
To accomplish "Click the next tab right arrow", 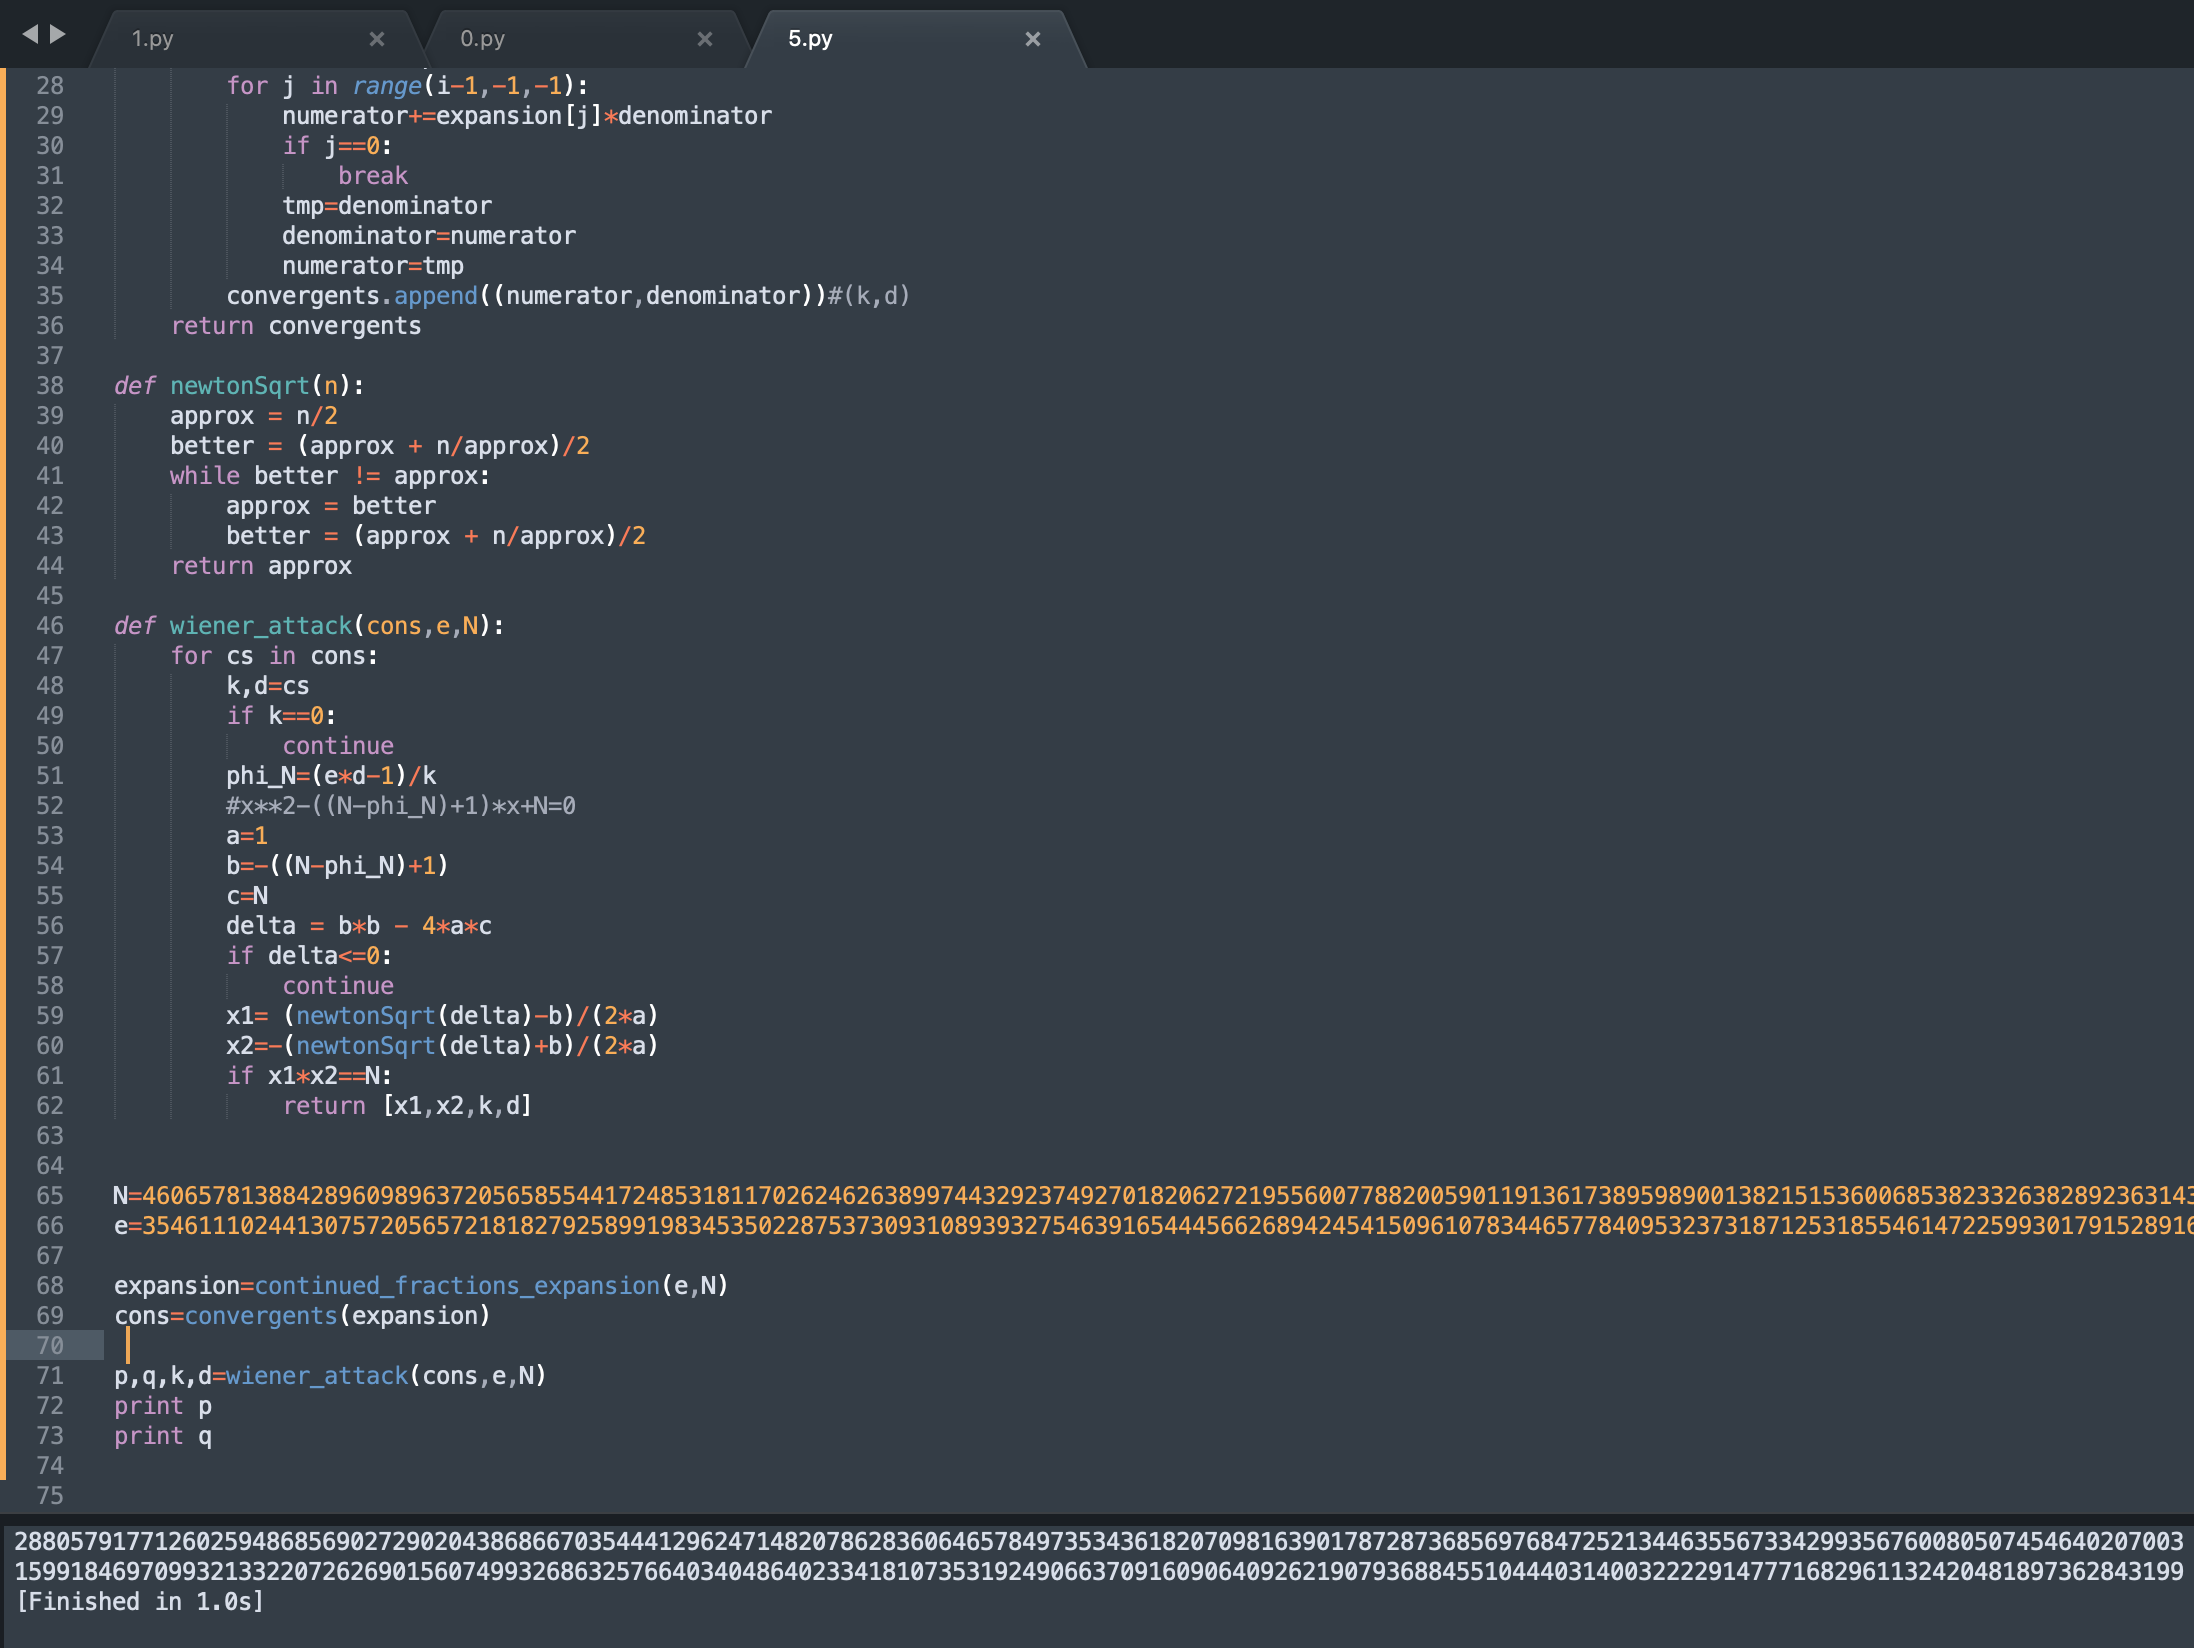I will (58, 34).
